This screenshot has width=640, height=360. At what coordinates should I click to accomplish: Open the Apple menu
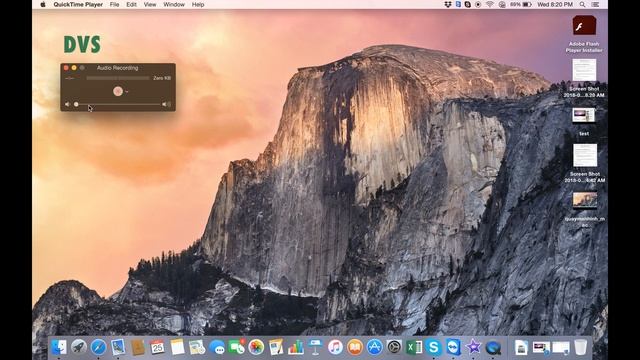(43, 4)
